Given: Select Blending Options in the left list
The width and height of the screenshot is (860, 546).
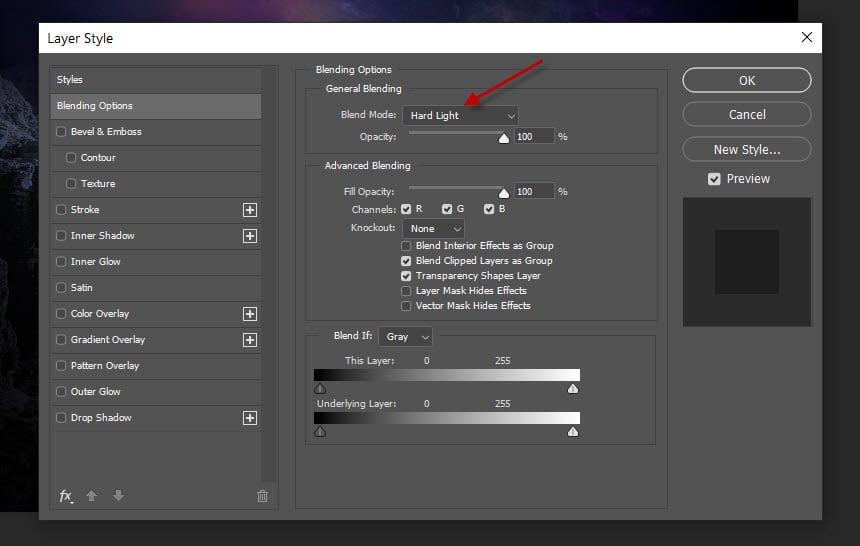Looking at the screenshot, I should tap(155, 106).
